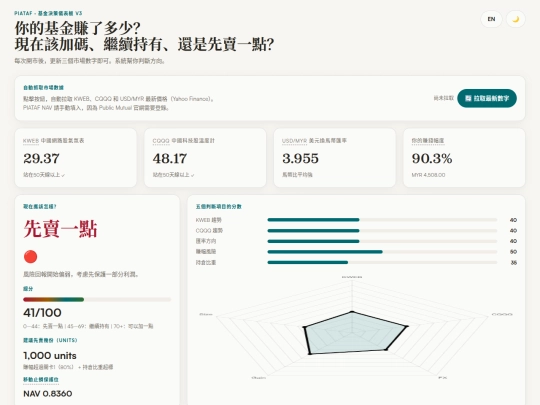The image size is (540, 405).
Task: Click the red circle signal indicator
Action: tap(30, 257)
